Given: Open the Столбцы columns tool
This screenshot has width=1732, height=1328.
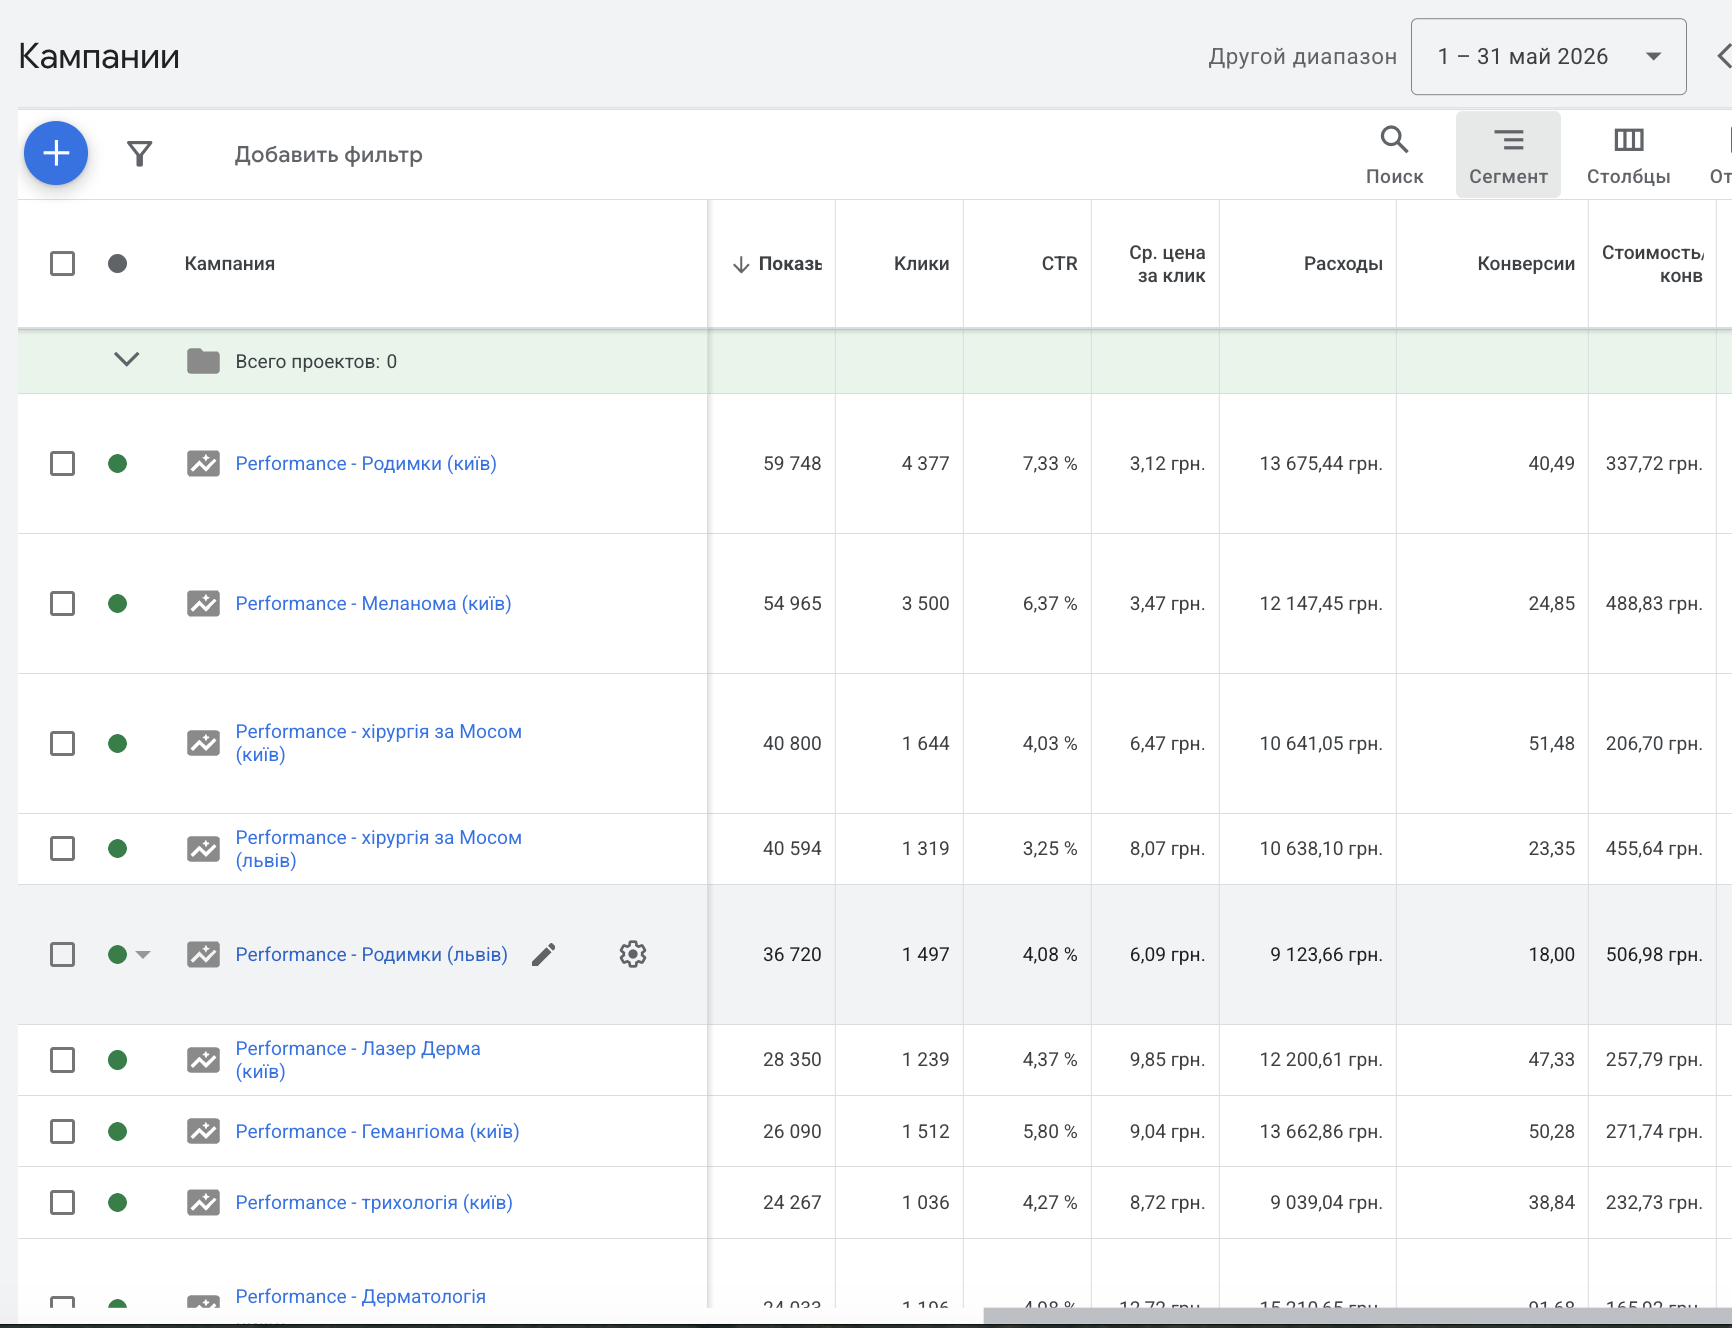Looking at the screenshot, I should (1628, 155).
